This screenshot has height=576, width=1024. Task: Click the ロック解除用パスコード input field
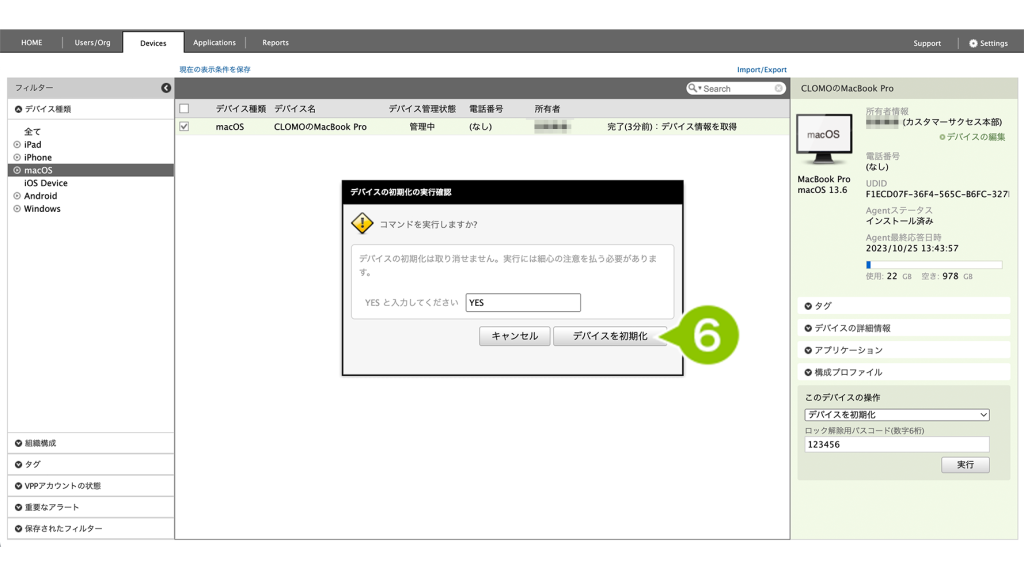point(897,445)
